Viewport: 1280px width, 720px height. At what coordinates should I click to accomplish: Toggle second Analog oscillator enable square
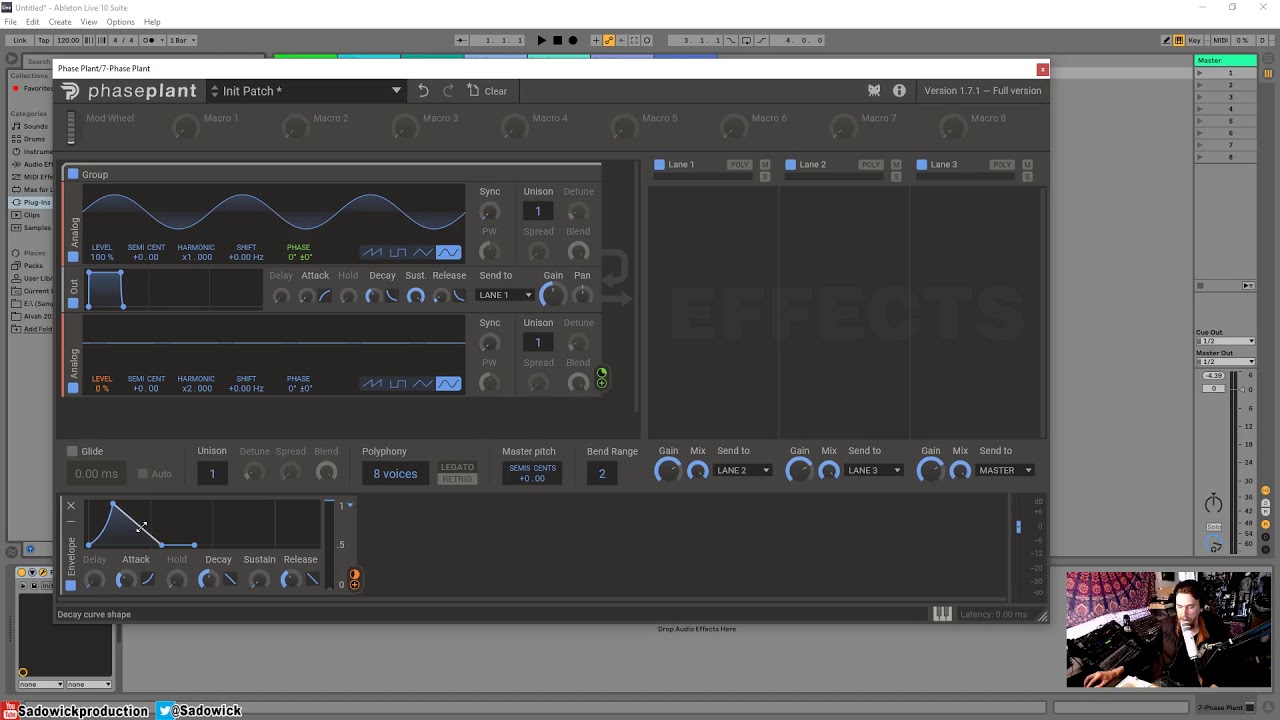coord(73,388)
